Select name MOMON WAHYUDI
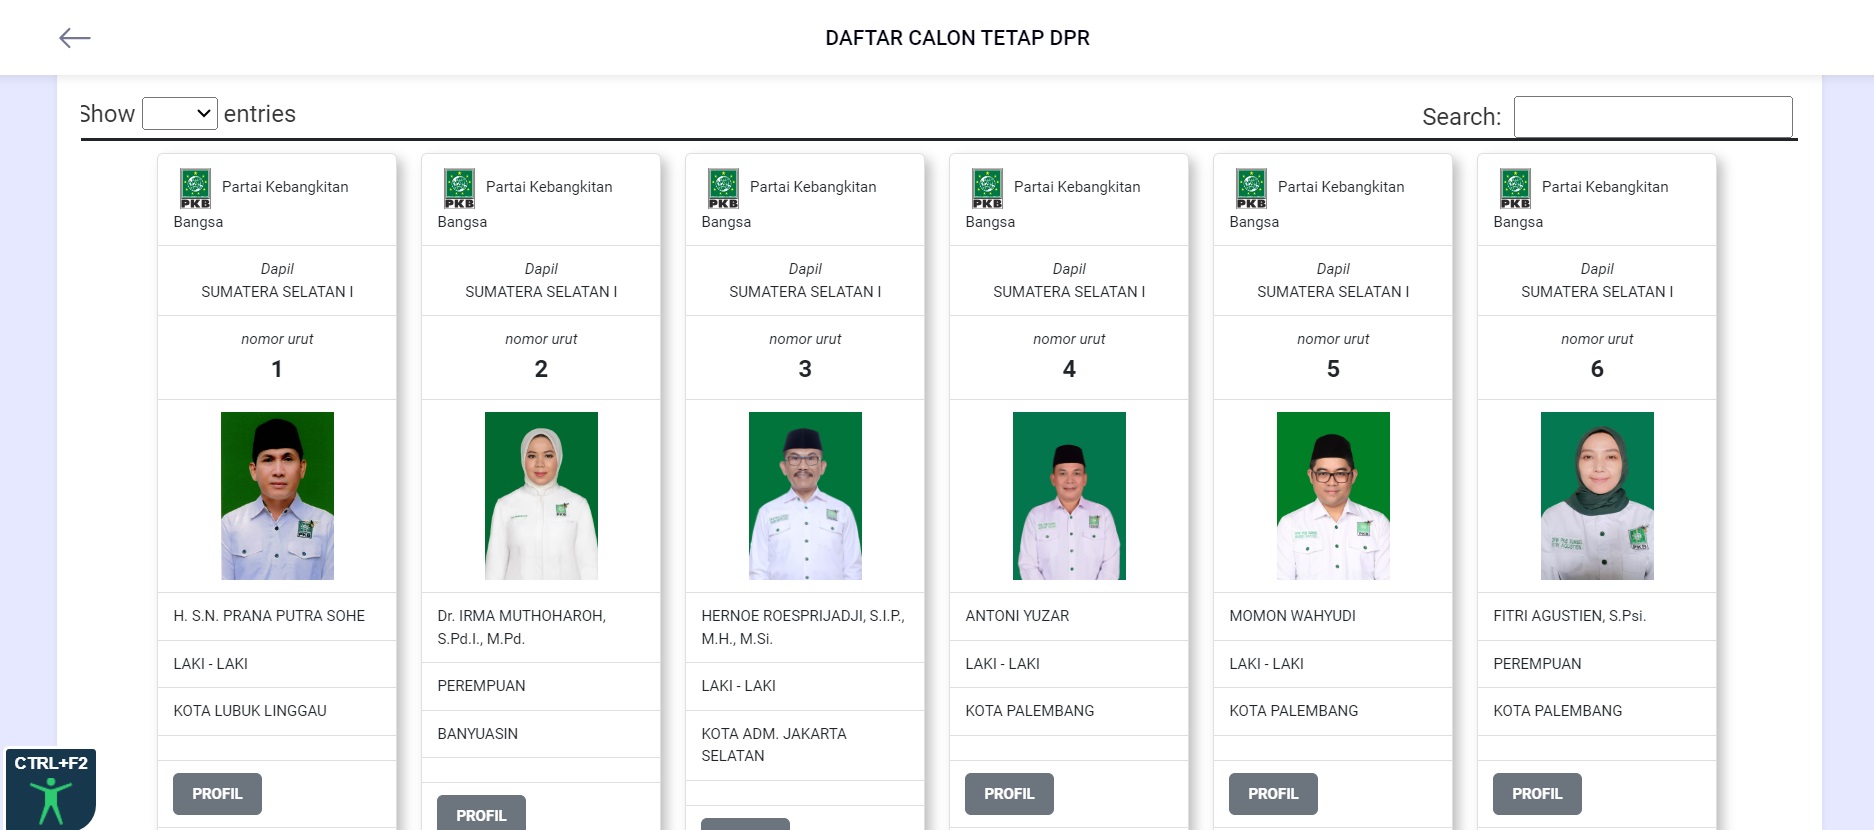Image resolution: width=1874 pixels, height=830 pixels. (x=1292, y=616)
